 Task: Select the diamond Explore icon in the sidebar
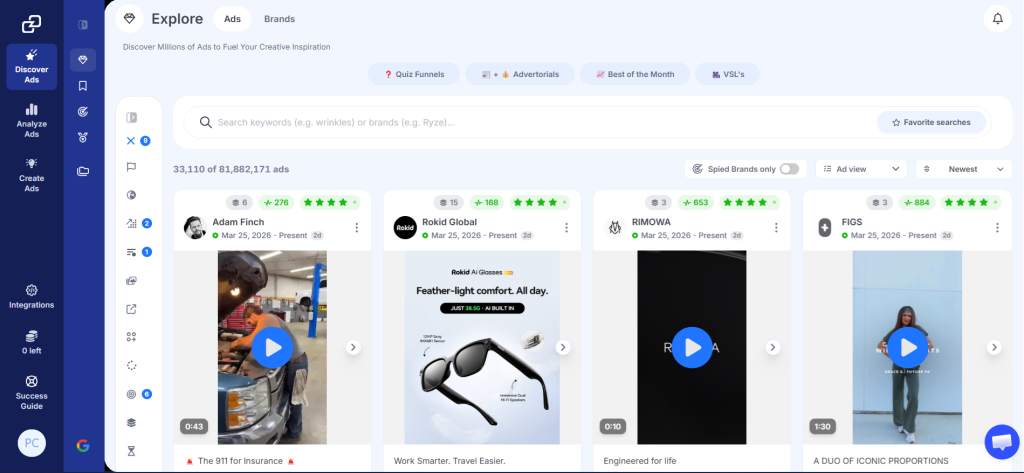83,60
